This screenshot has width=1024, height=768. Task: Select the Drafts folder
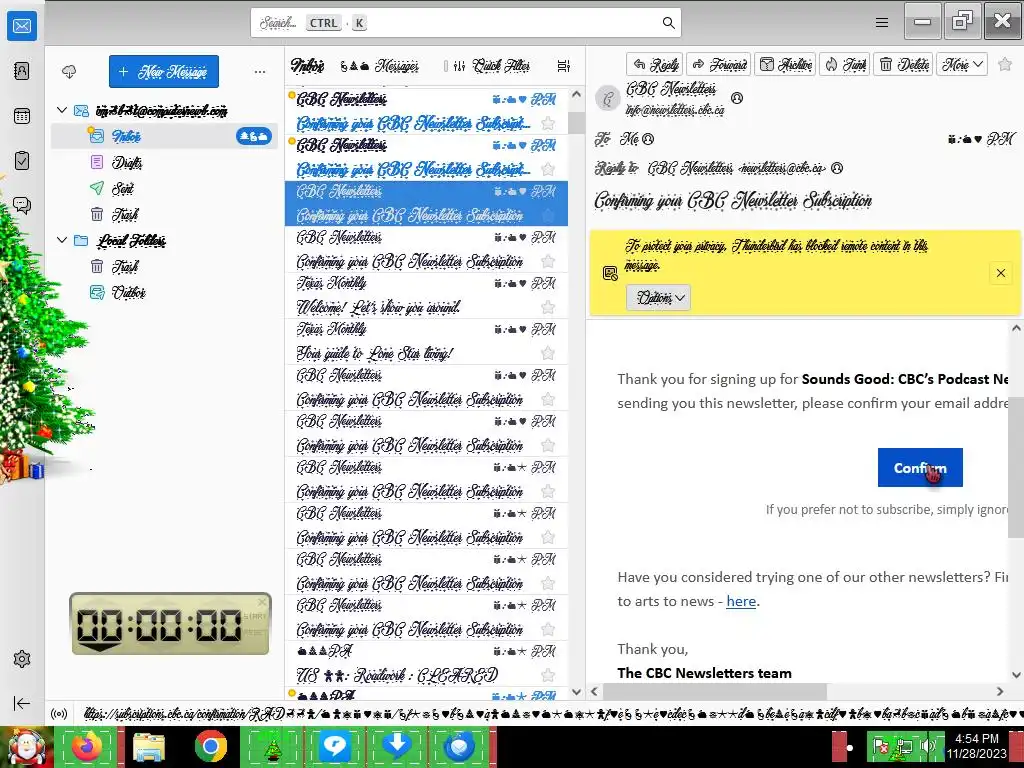(x=165, y=162)
